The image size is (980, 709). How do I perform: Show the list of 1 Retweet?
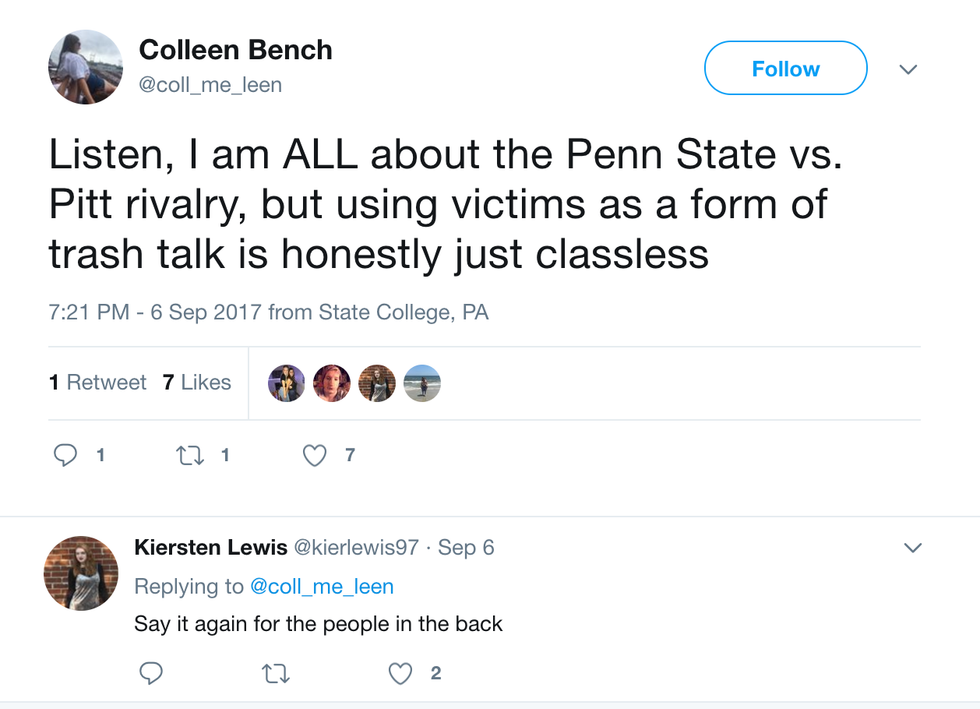click(x=98, y=383)
